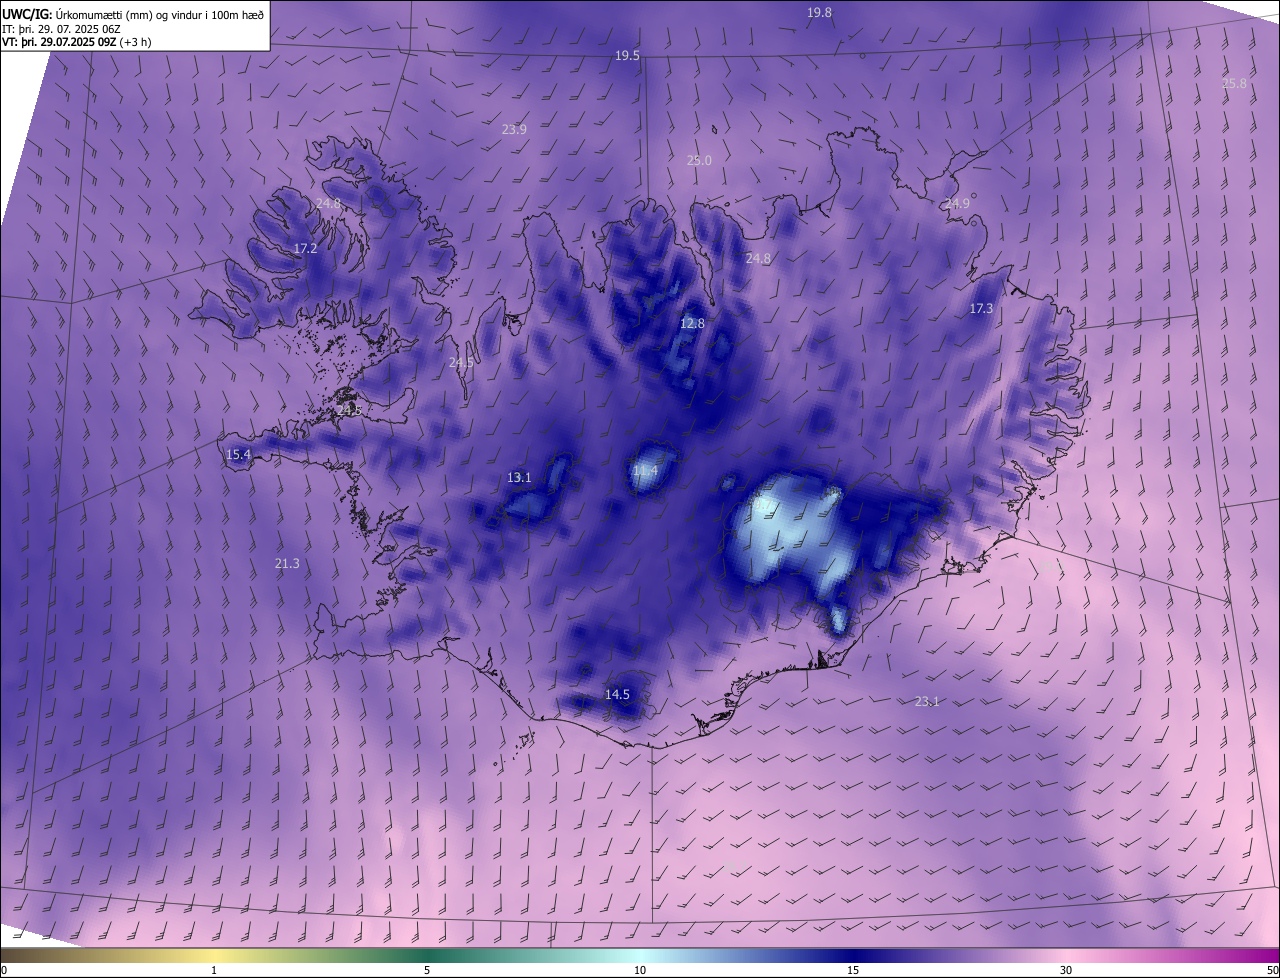
Task: Click the 17.2 value in the Westfjords
Action: click(x=305, y=248)
